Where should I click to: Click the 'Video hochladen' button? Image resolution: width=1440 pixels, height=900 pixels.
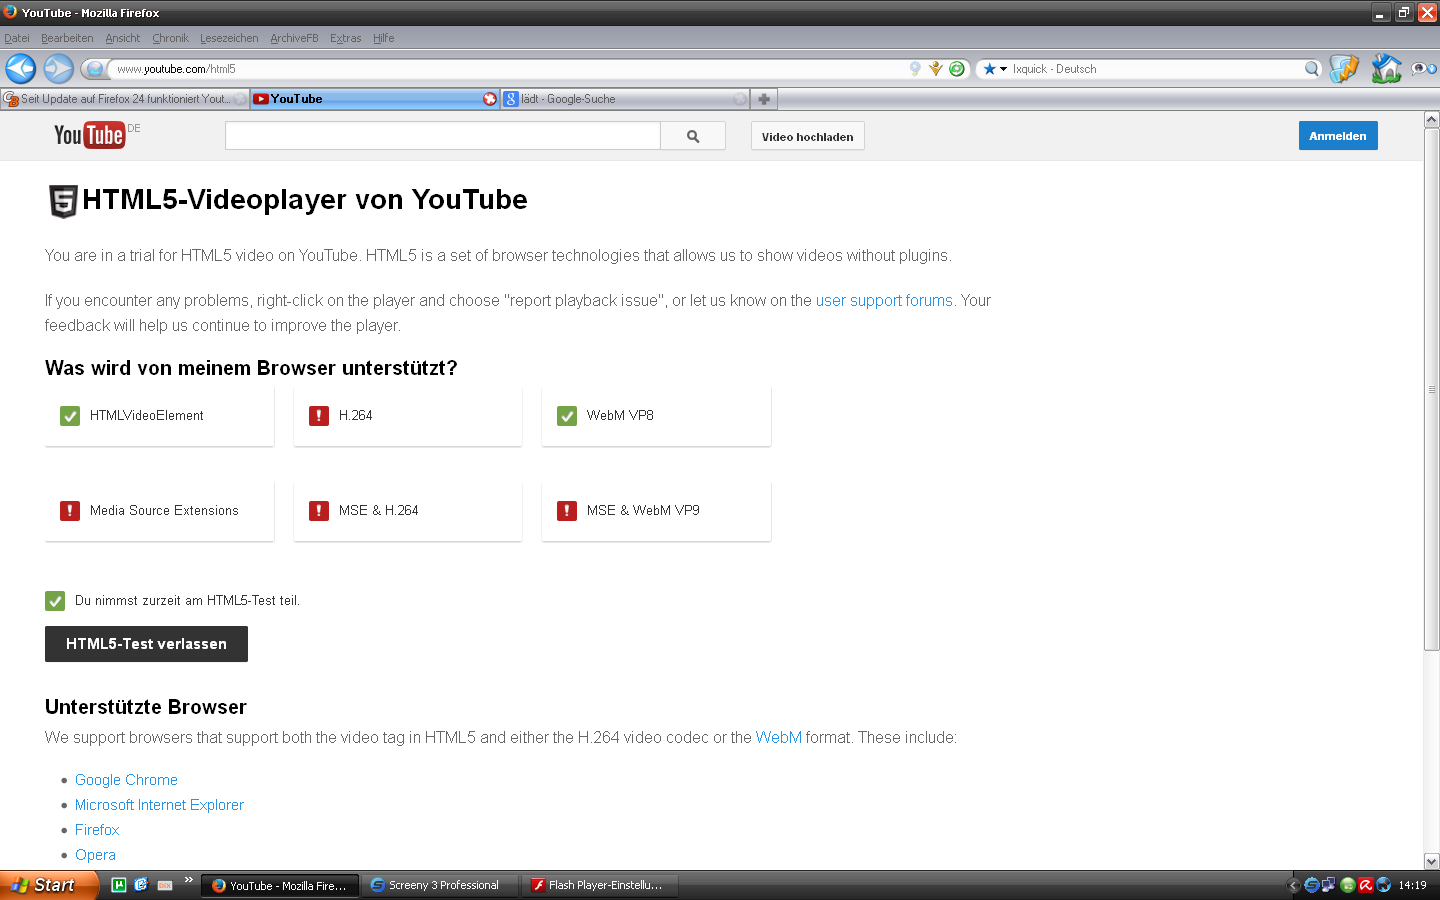(x=808, y=136)
